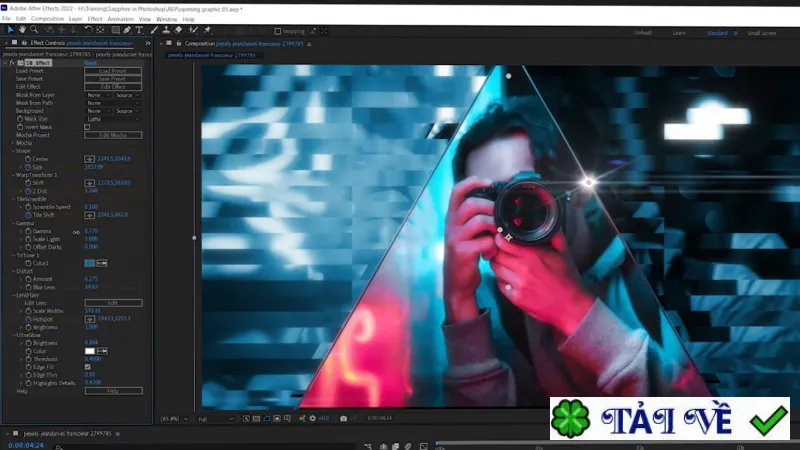The width and height of the screenshot is (800, 450).
Task: Open the magnification ratio dropdown
Action: point(174,419)
